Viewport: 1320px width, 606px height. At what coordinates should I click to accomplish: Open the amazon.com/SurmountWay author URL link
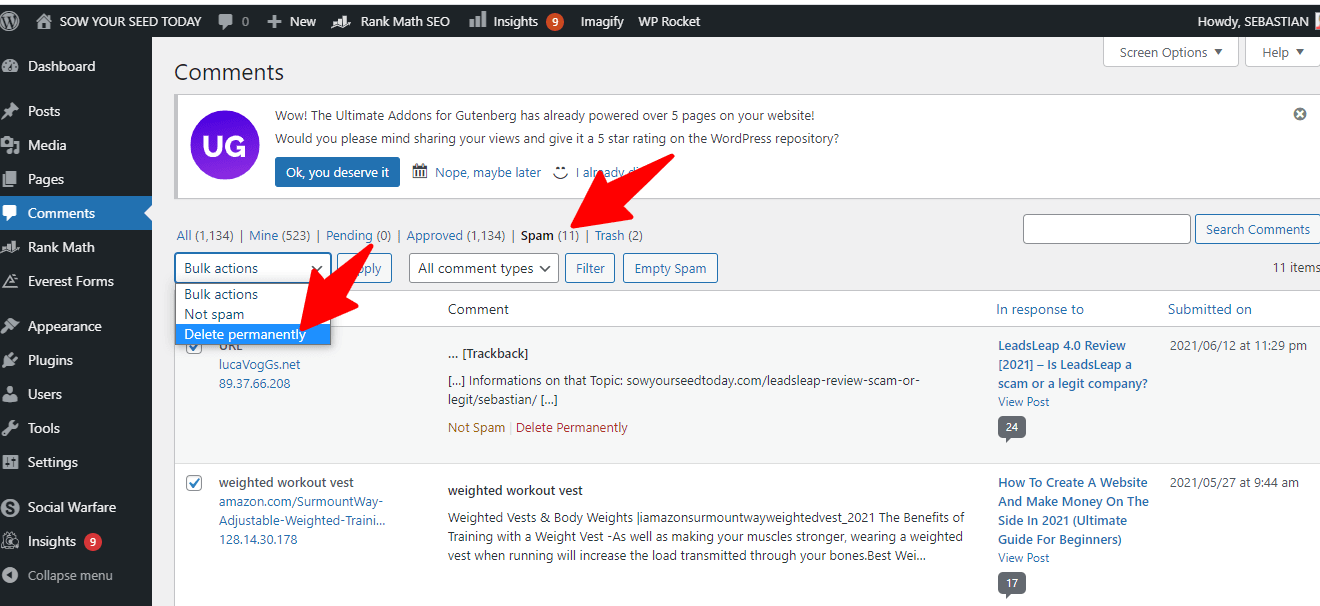302,511
